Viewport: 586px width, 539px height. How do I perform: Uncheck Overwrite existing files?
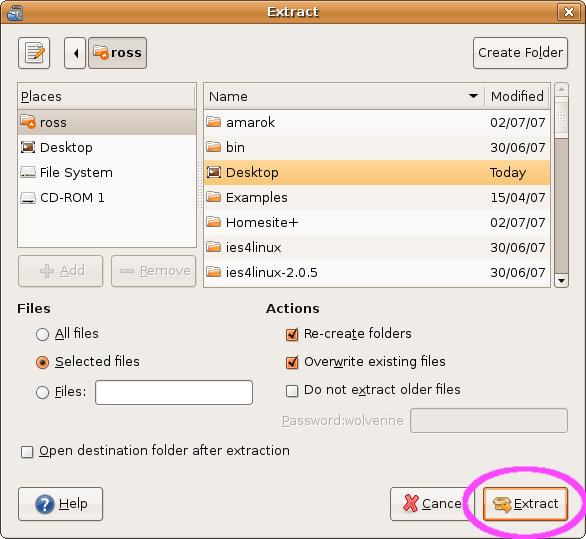coord(292,362)
